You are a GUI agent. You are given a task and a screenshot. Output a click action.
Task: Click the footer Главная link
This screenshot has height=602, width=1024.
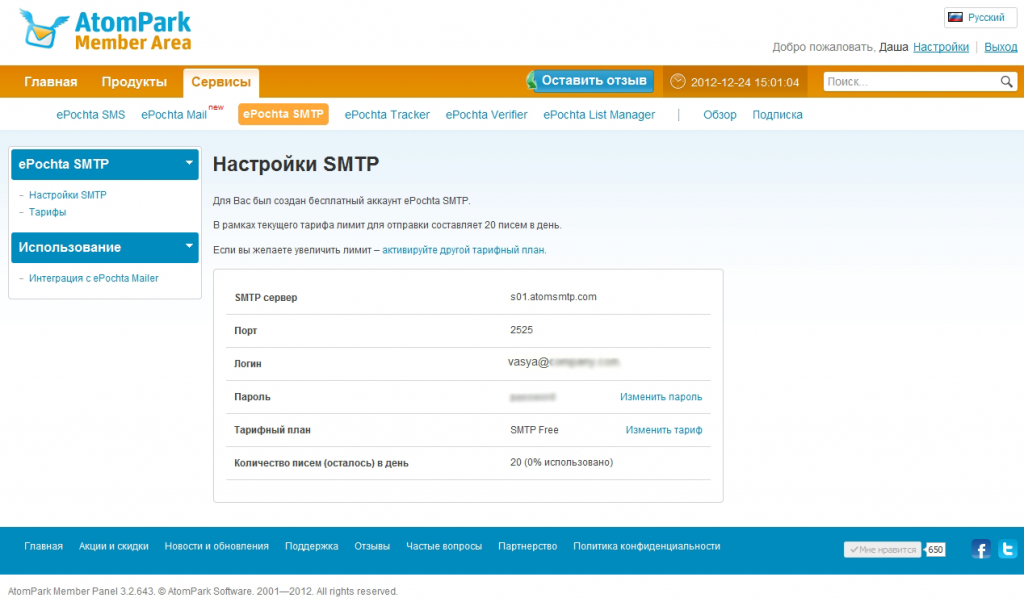[x=44, y=547]
